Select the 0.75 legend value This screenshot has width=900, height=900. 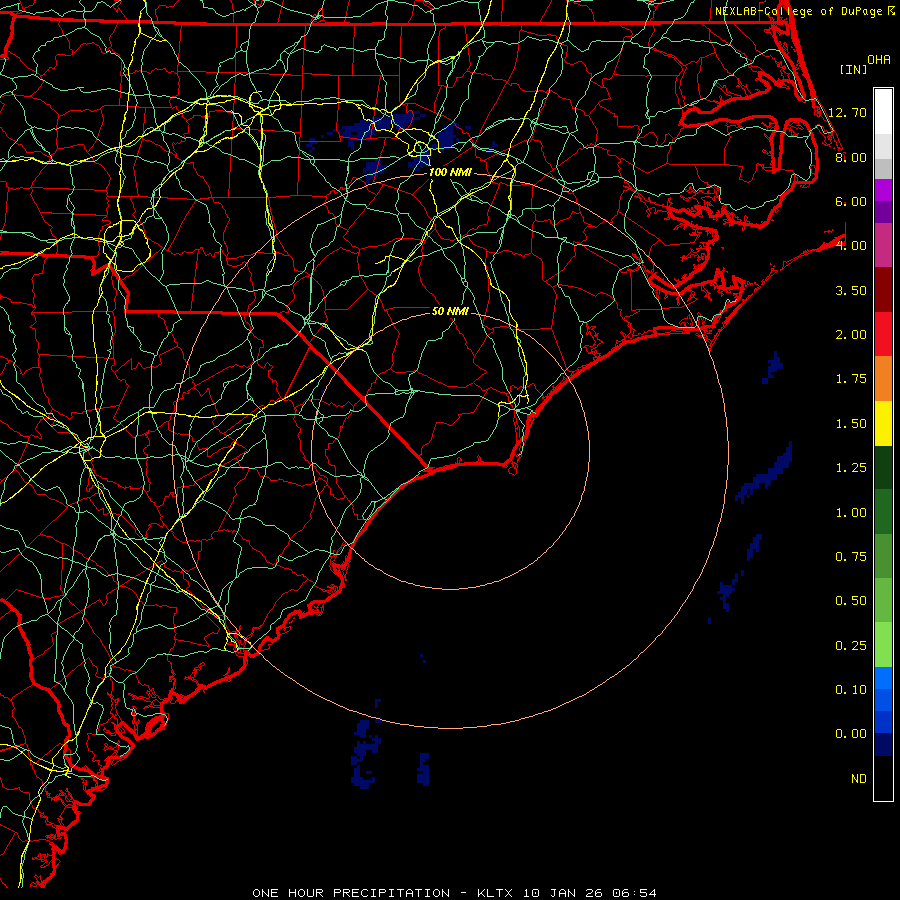click(x=851, y=557)
